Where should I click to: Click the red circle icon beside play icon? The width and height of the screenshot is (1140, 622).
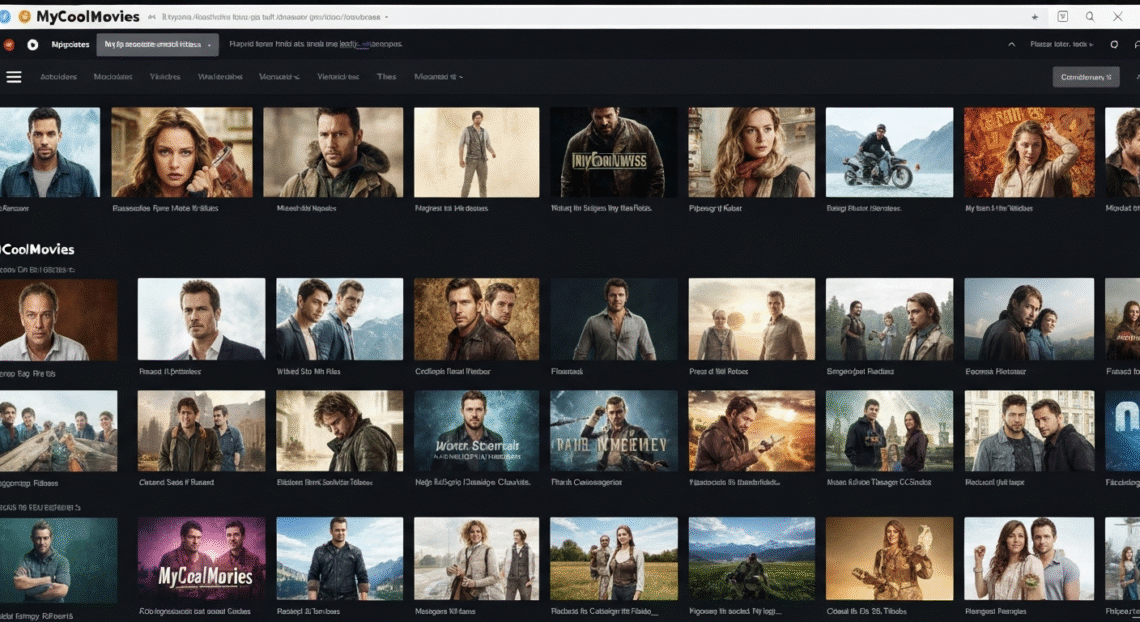9,45
